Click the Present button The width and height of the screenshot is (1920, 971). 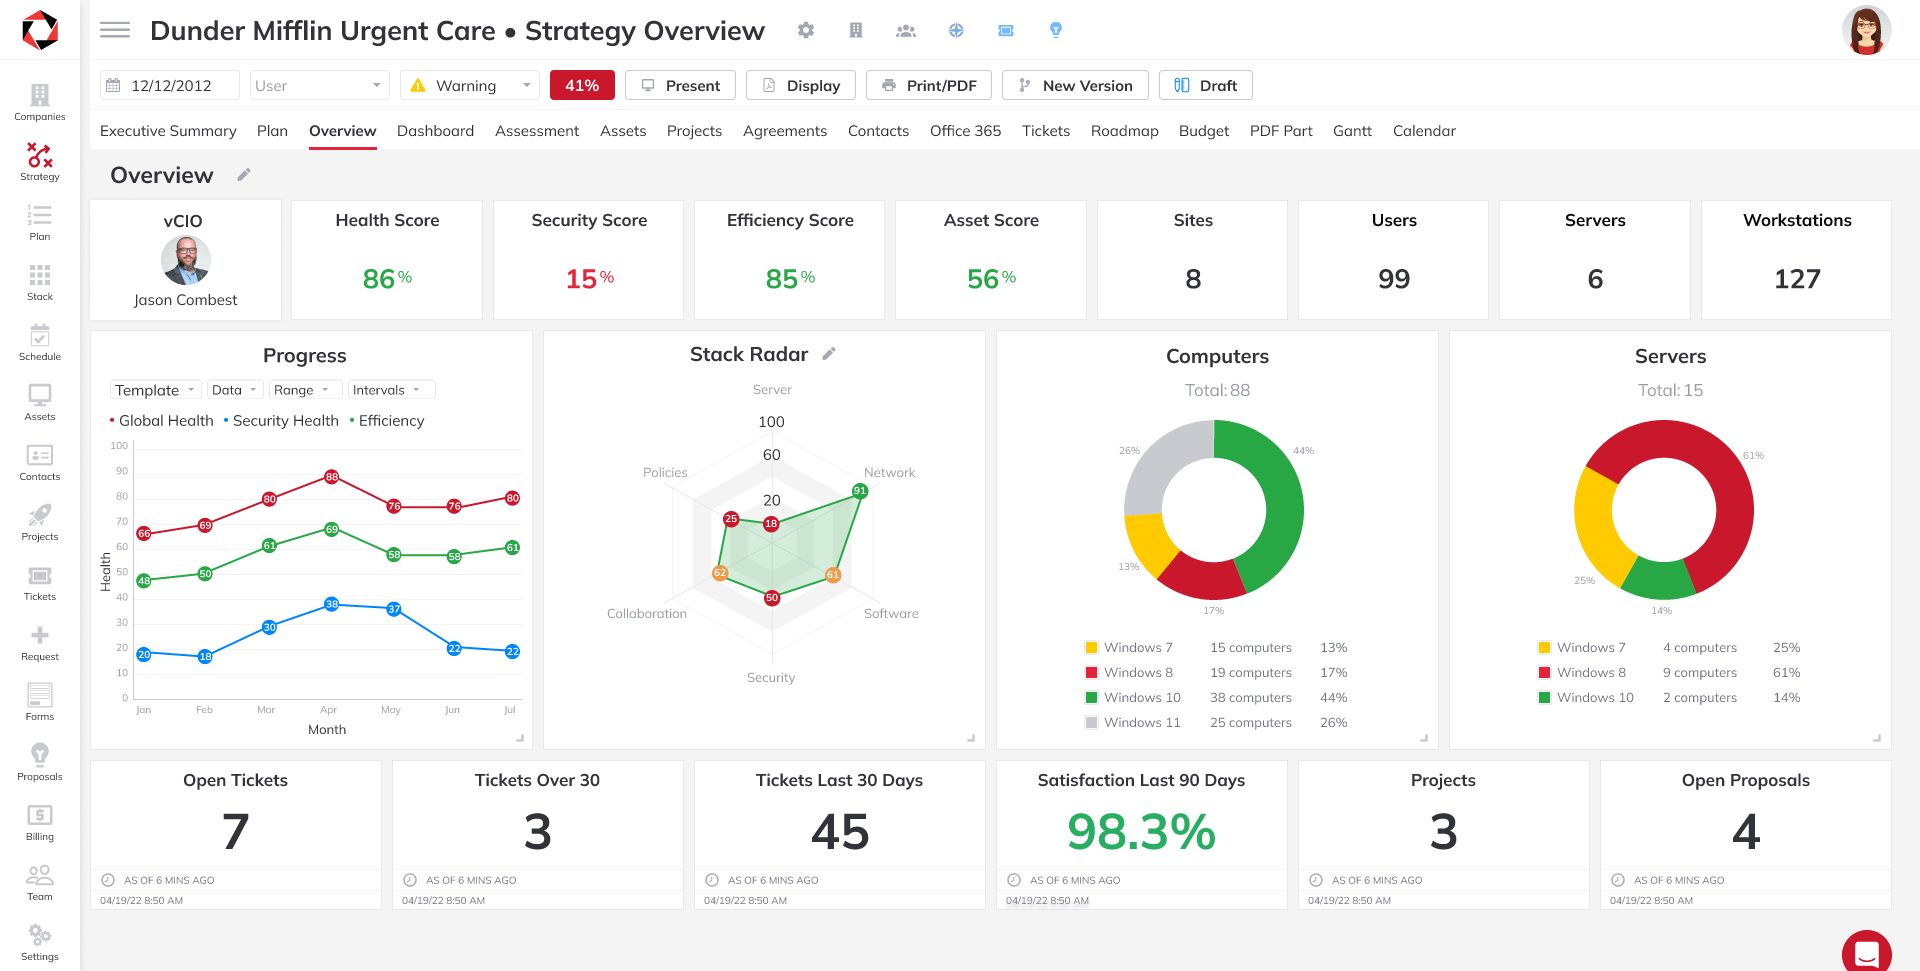click(x=680, y=85)
